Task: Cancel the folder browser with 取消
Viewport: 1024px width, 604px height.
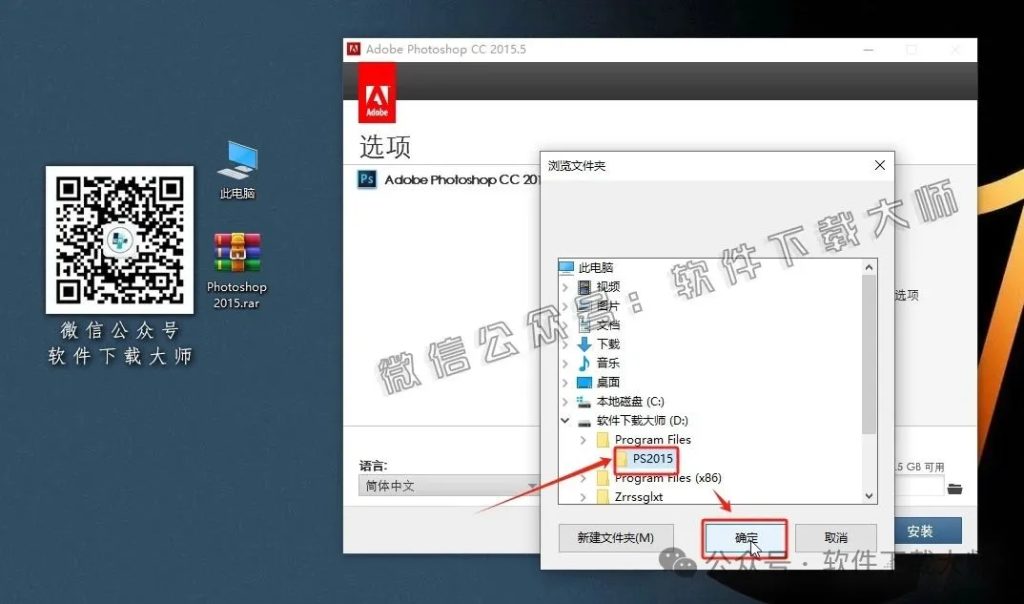Action: click(x=836, y=538)
